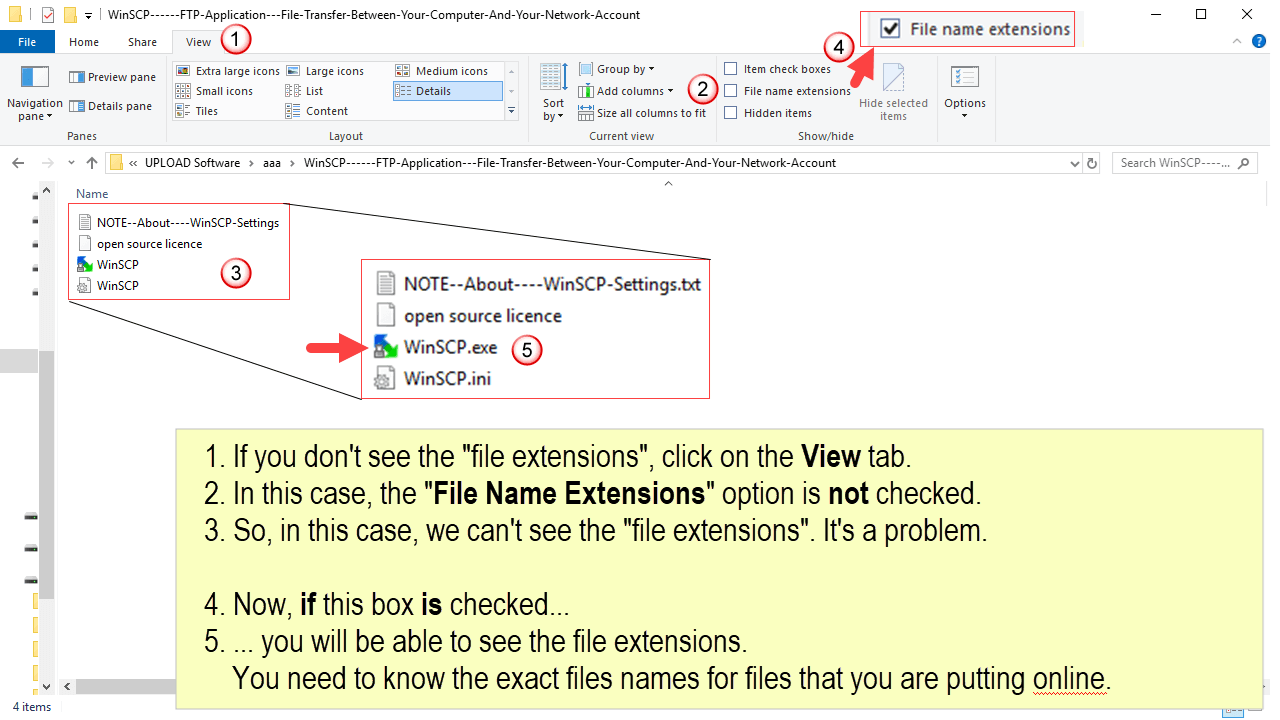Toggle the Details pane button
Viewport: 1280px width, 720px height.
(110, 106)
